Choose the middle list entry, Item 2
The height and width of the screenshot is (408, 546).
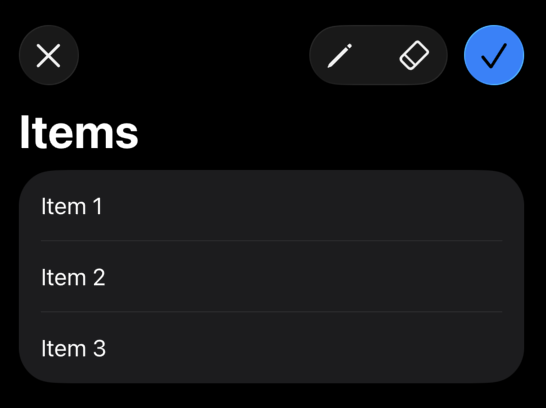[272, 277]
